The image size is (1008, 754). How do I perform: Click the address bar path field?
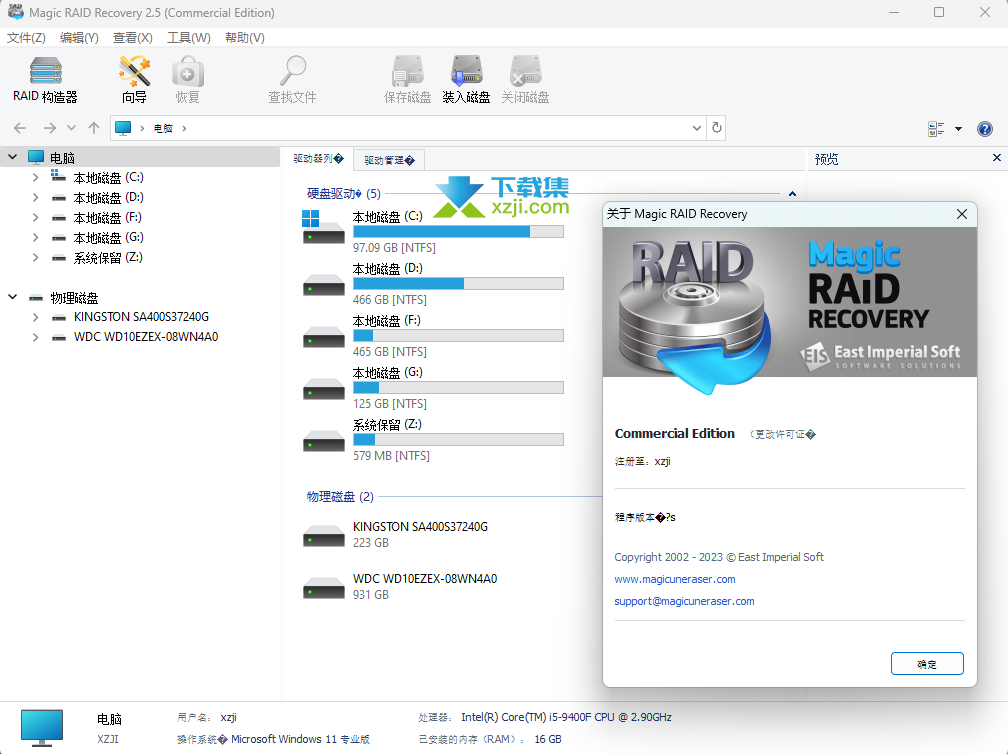[x=408, y=128]
